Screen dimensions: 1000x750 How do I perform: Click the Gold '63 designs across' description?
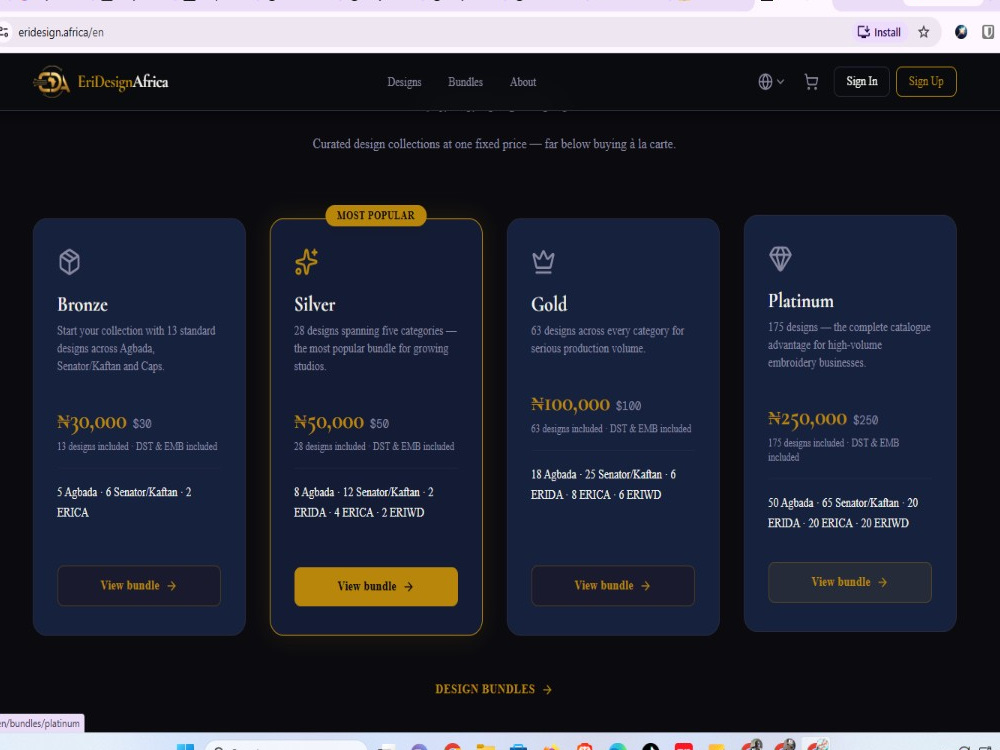(607, 339)
